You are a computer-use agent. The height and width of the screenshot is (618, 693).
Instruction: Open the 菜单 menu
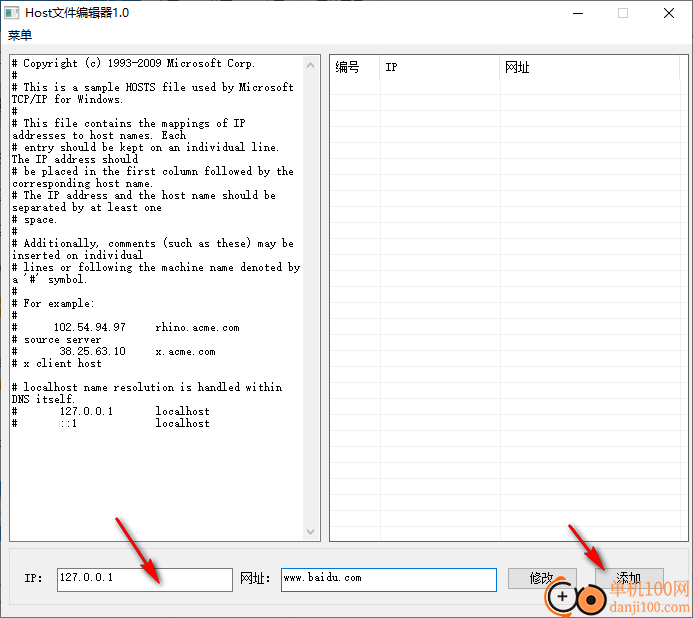click(20, 35)
